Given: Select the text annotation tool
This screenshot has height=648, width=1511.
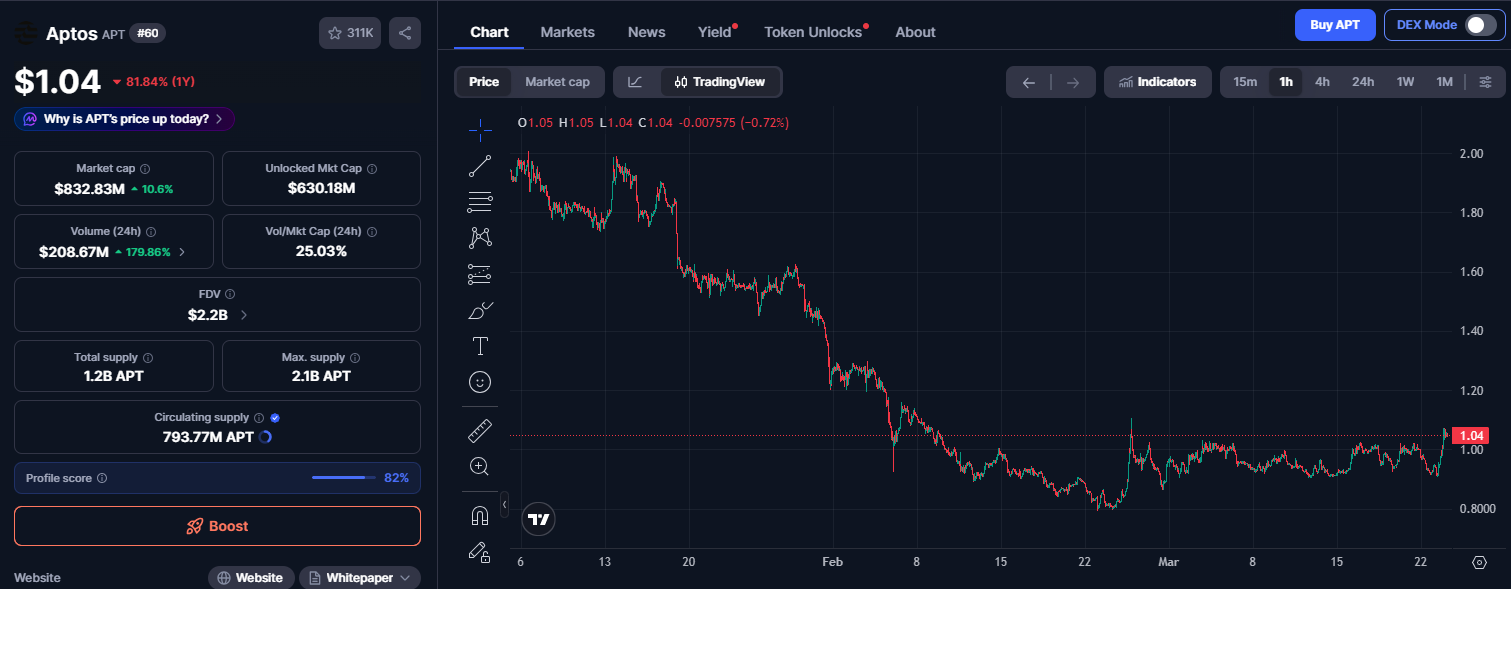Looking at the screenshot, I should point(480,346).
